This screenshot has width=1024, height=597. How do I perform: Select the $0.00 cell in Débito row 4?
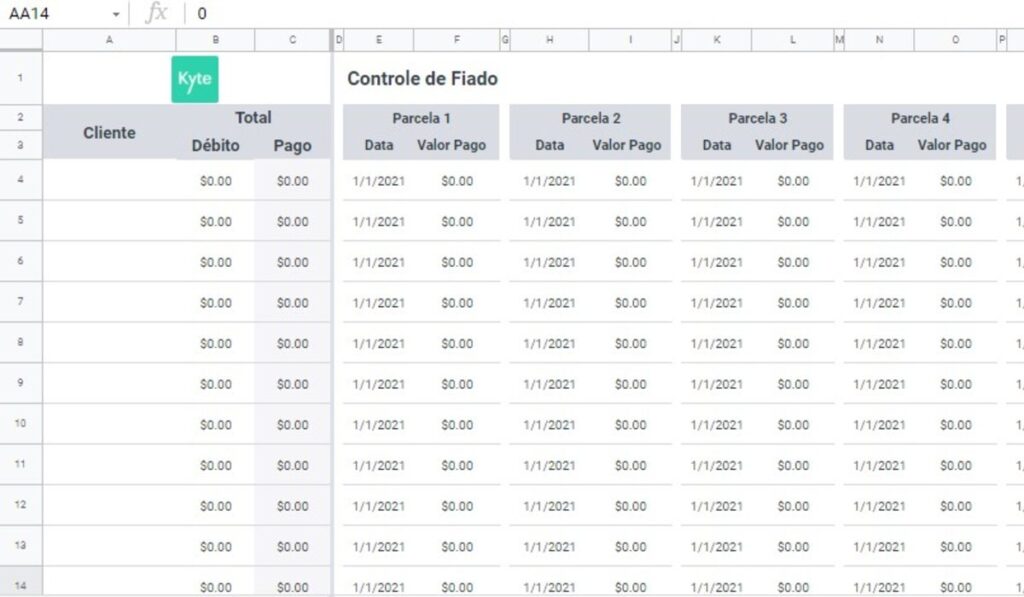[x=215, y=181]
